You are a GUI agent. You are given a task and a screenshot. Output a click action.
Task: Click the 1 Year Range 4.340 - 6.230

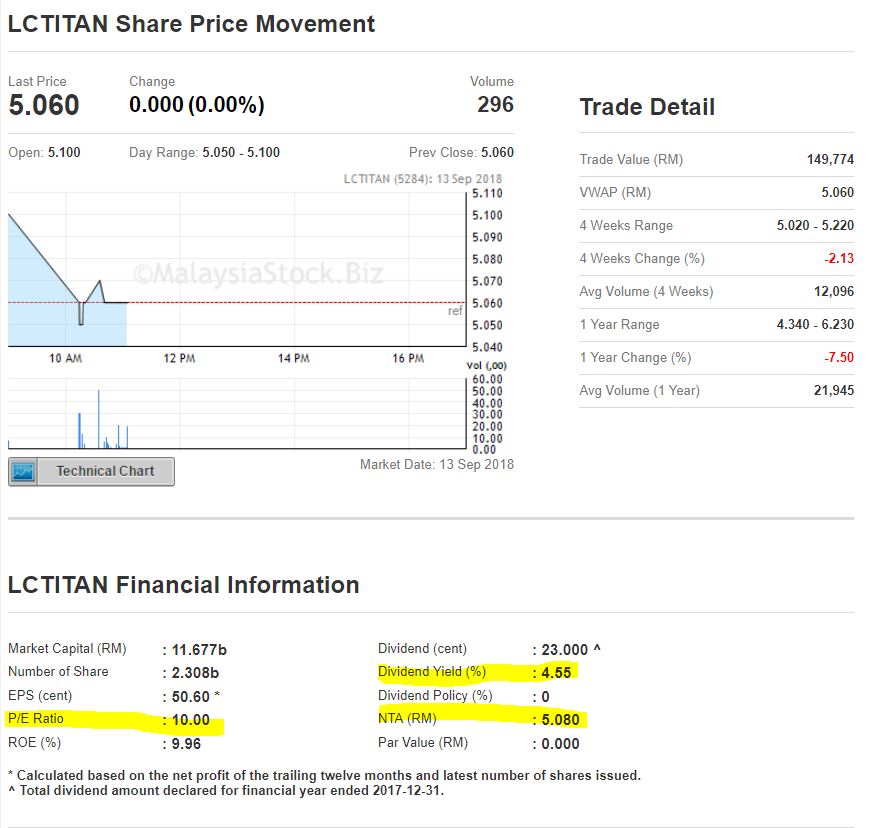pos(815,324)
